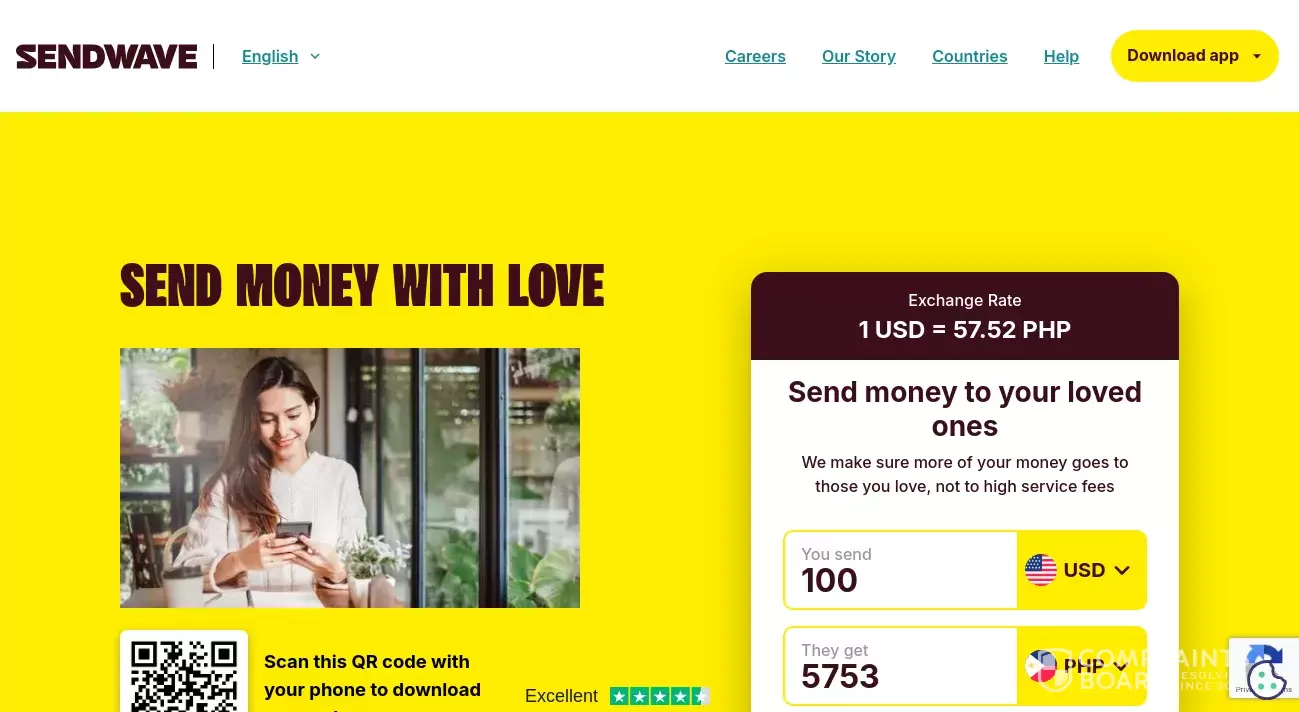
Task: Click the QR code image
Action: [184, 674]
